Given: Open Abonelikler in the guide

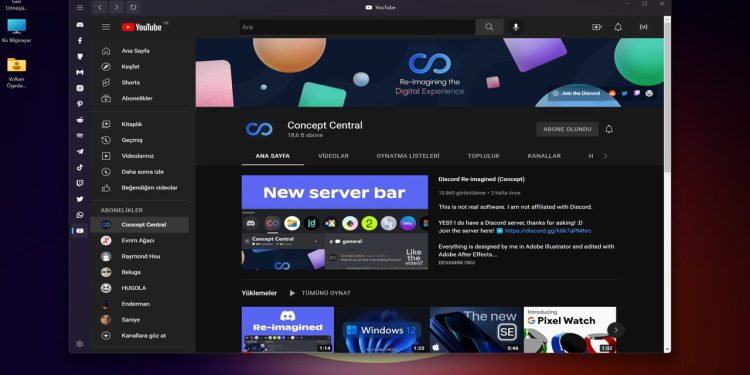Looking at the screenshot, I should [x=140, y=98].
